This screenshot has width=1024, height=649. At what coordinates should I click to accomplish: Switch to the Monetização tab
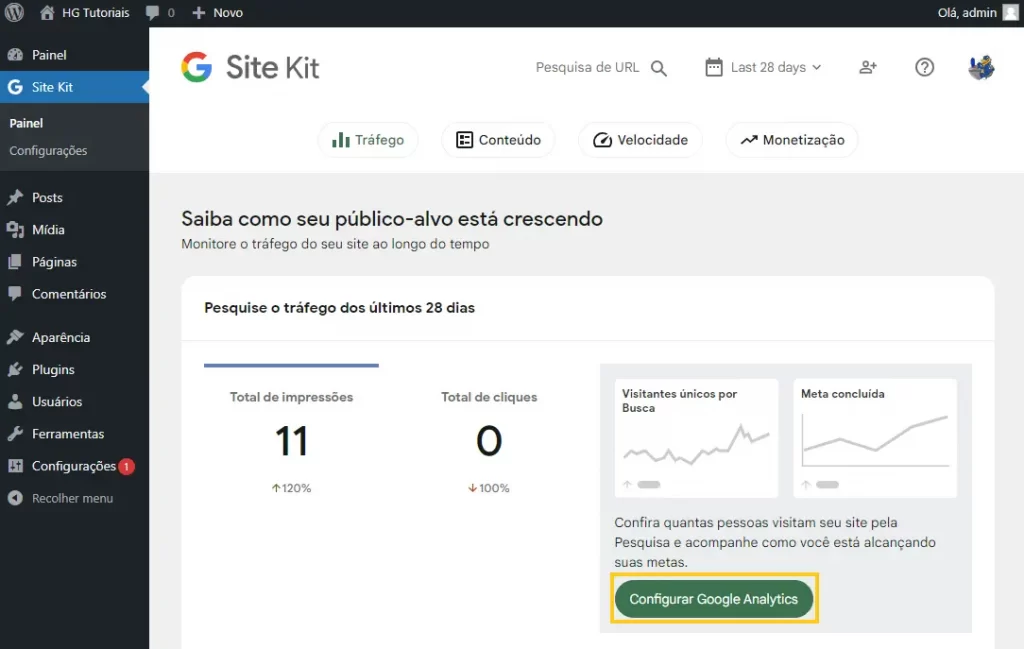click(x=792, y=140)
